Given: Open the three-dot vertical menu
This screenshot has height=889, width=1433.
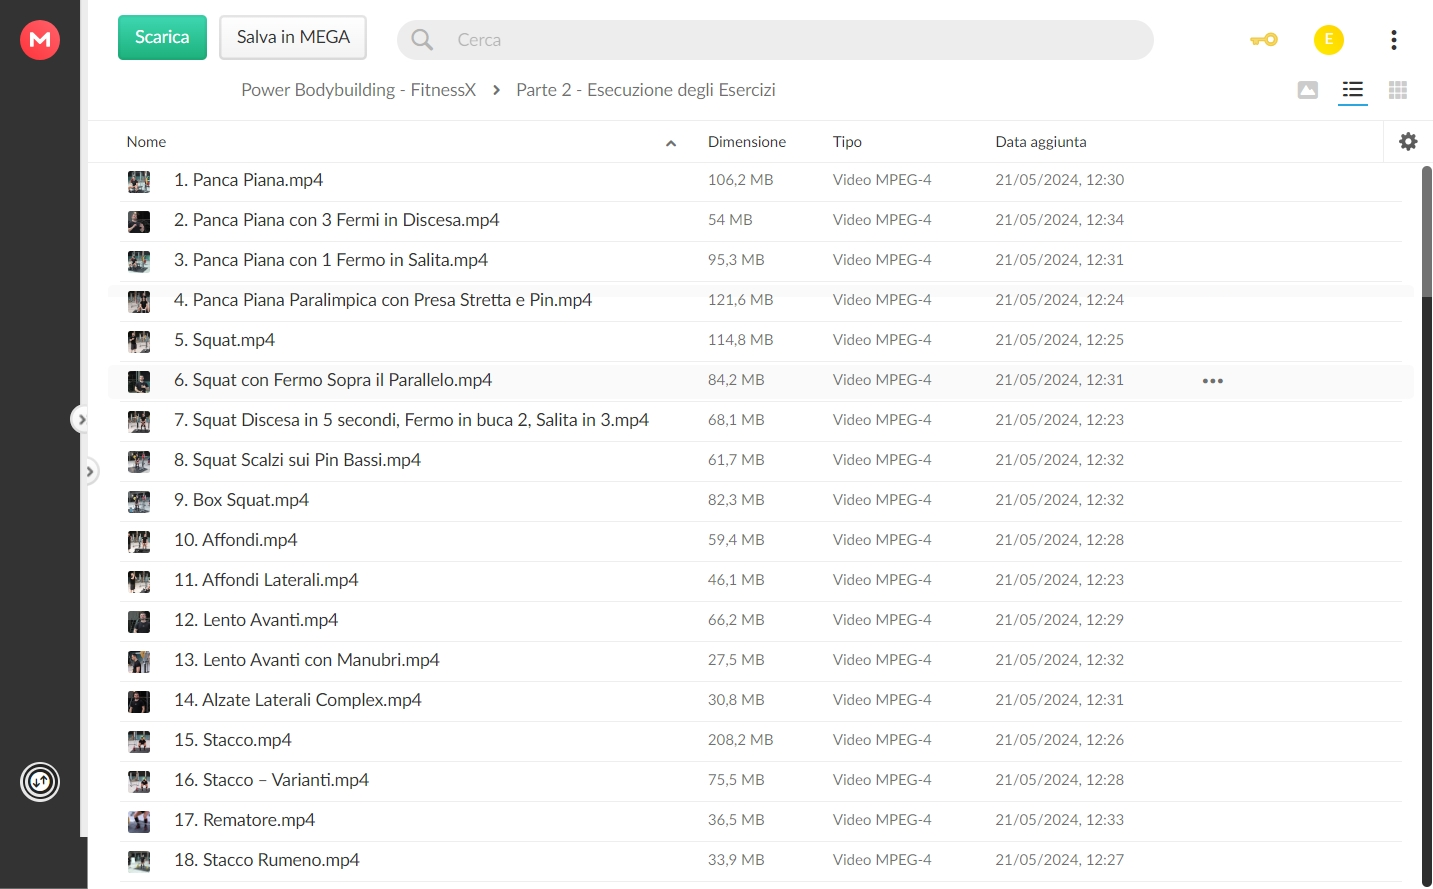Looking at the screenshot, I should click(x=1393, y=40).
